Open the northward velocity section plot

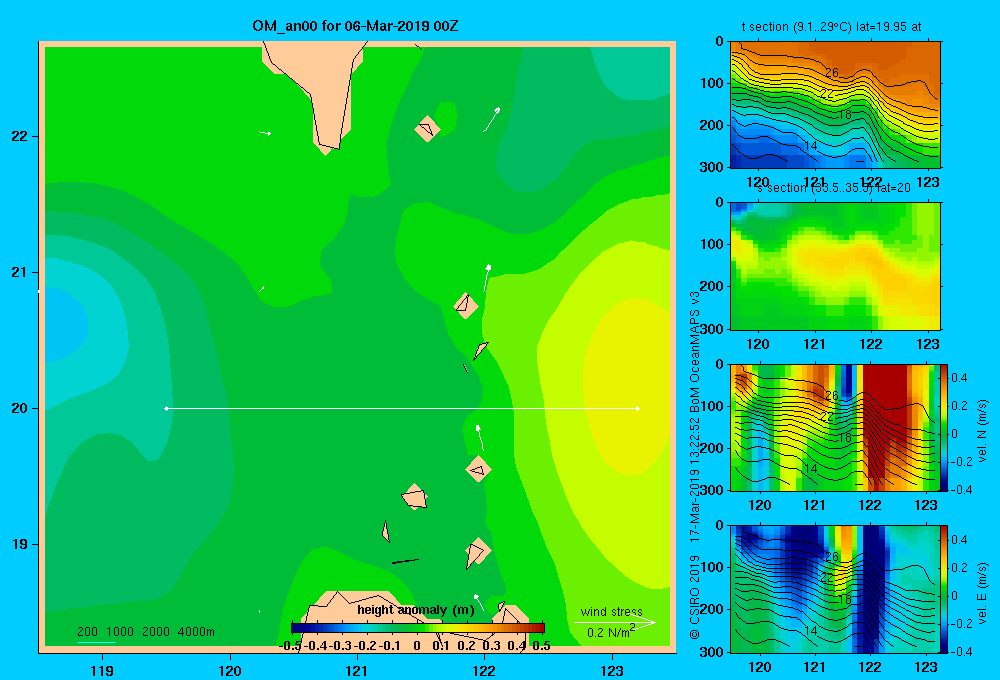(835, 427)
